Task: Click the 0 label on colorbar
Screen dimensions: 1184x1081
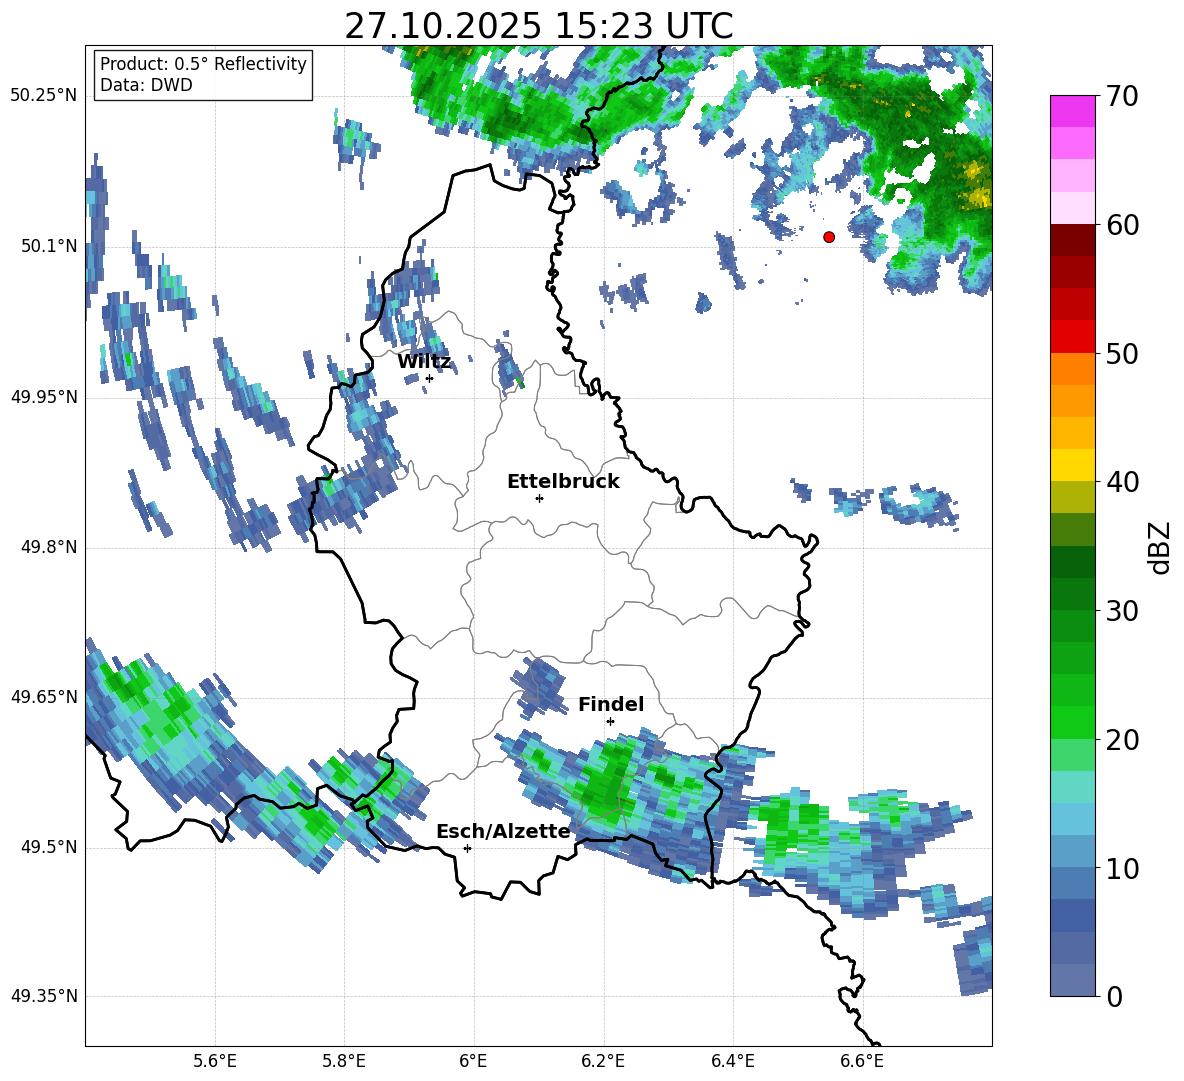Action: click(1114, 996)
